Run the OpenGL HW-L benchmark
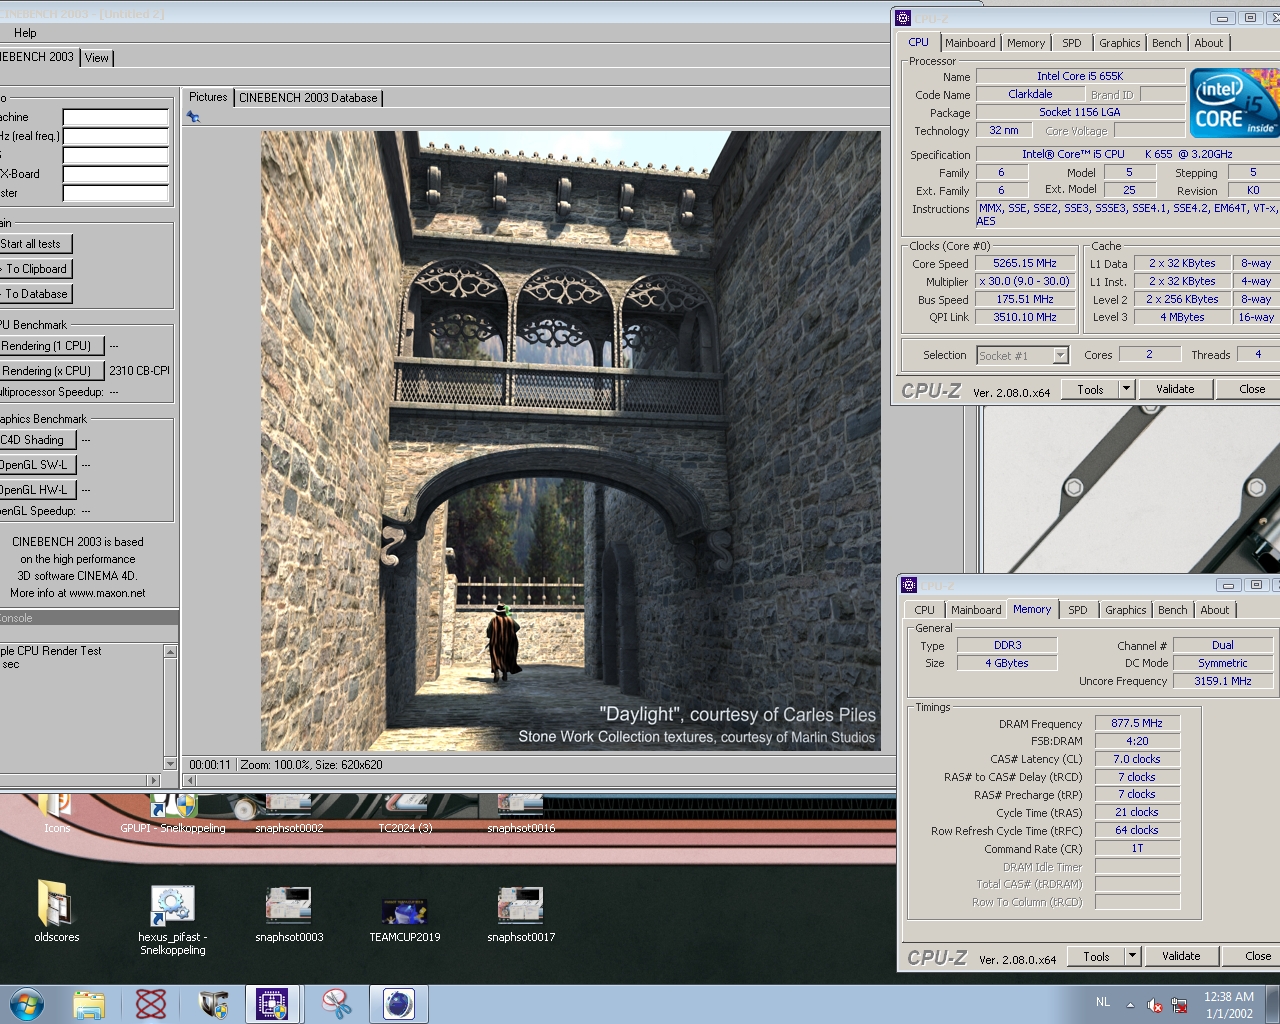The height and width of the screenshot is (1024, 1280). click(x=36, y=490)
